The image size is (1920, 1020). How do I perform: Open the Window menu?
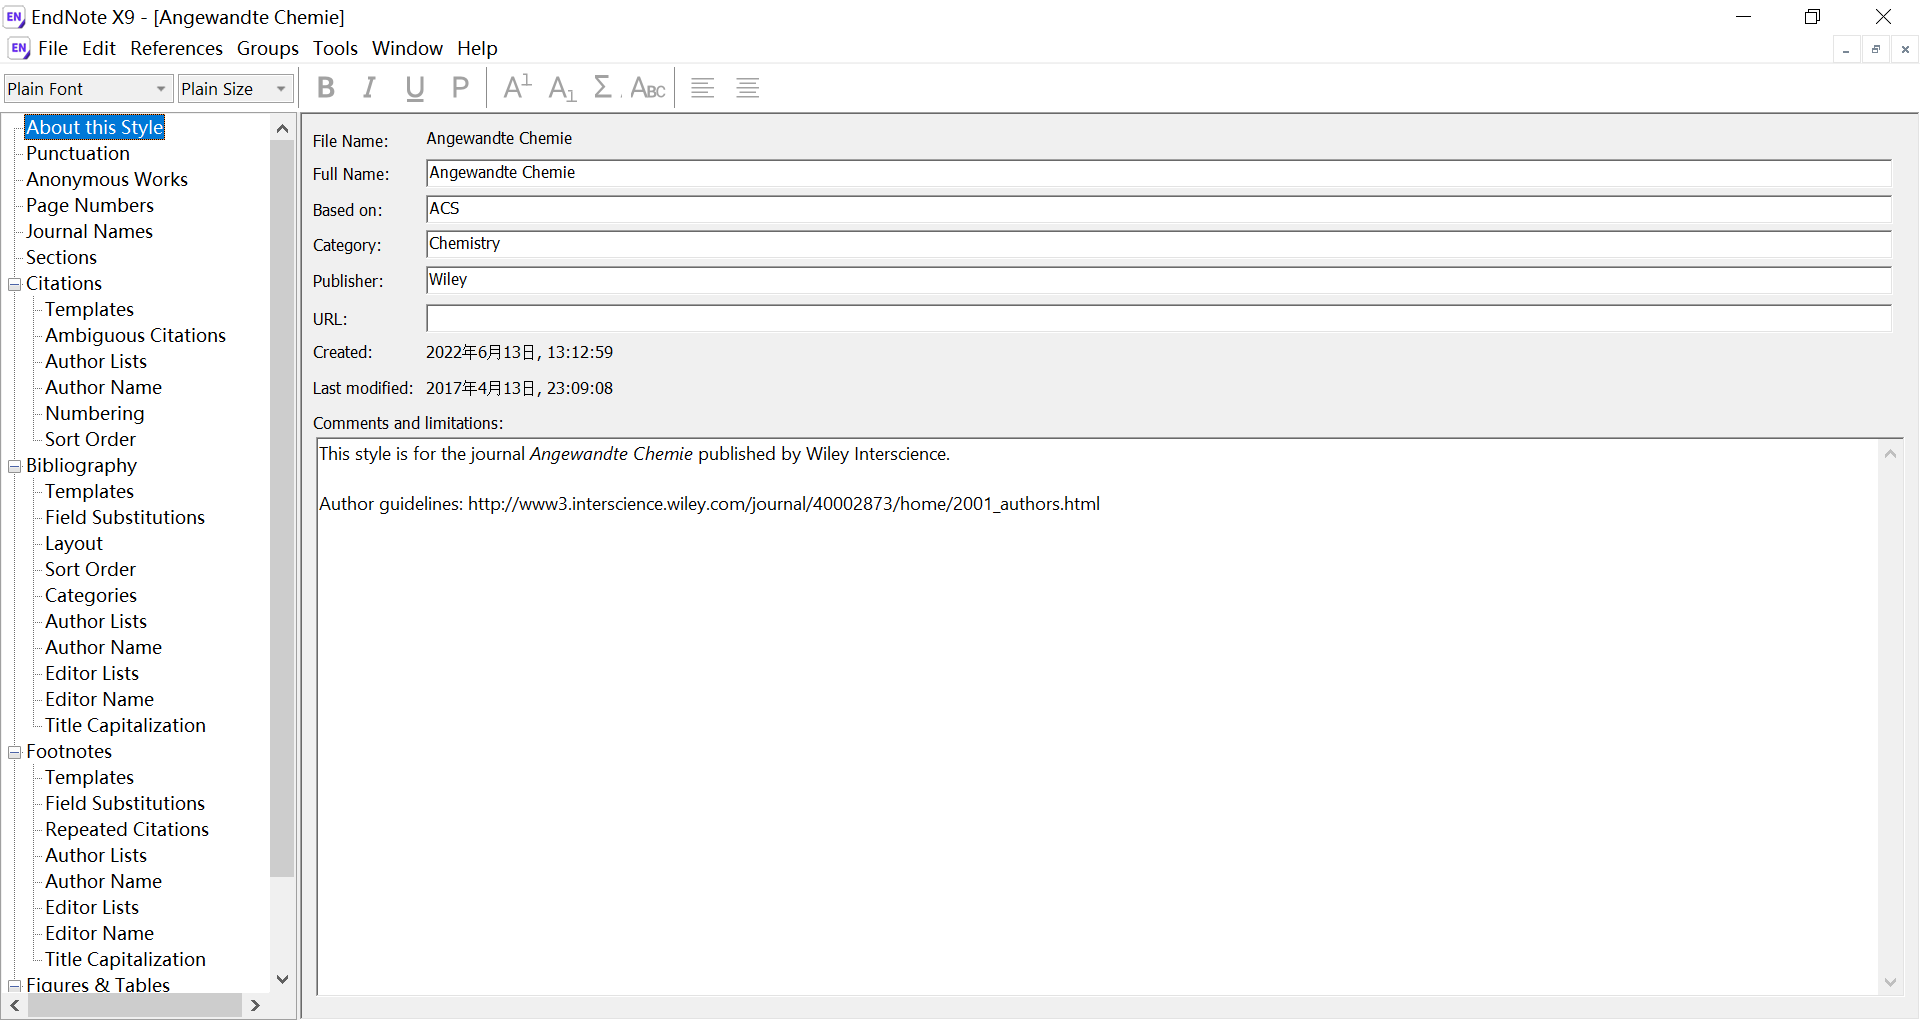point(407,48)
